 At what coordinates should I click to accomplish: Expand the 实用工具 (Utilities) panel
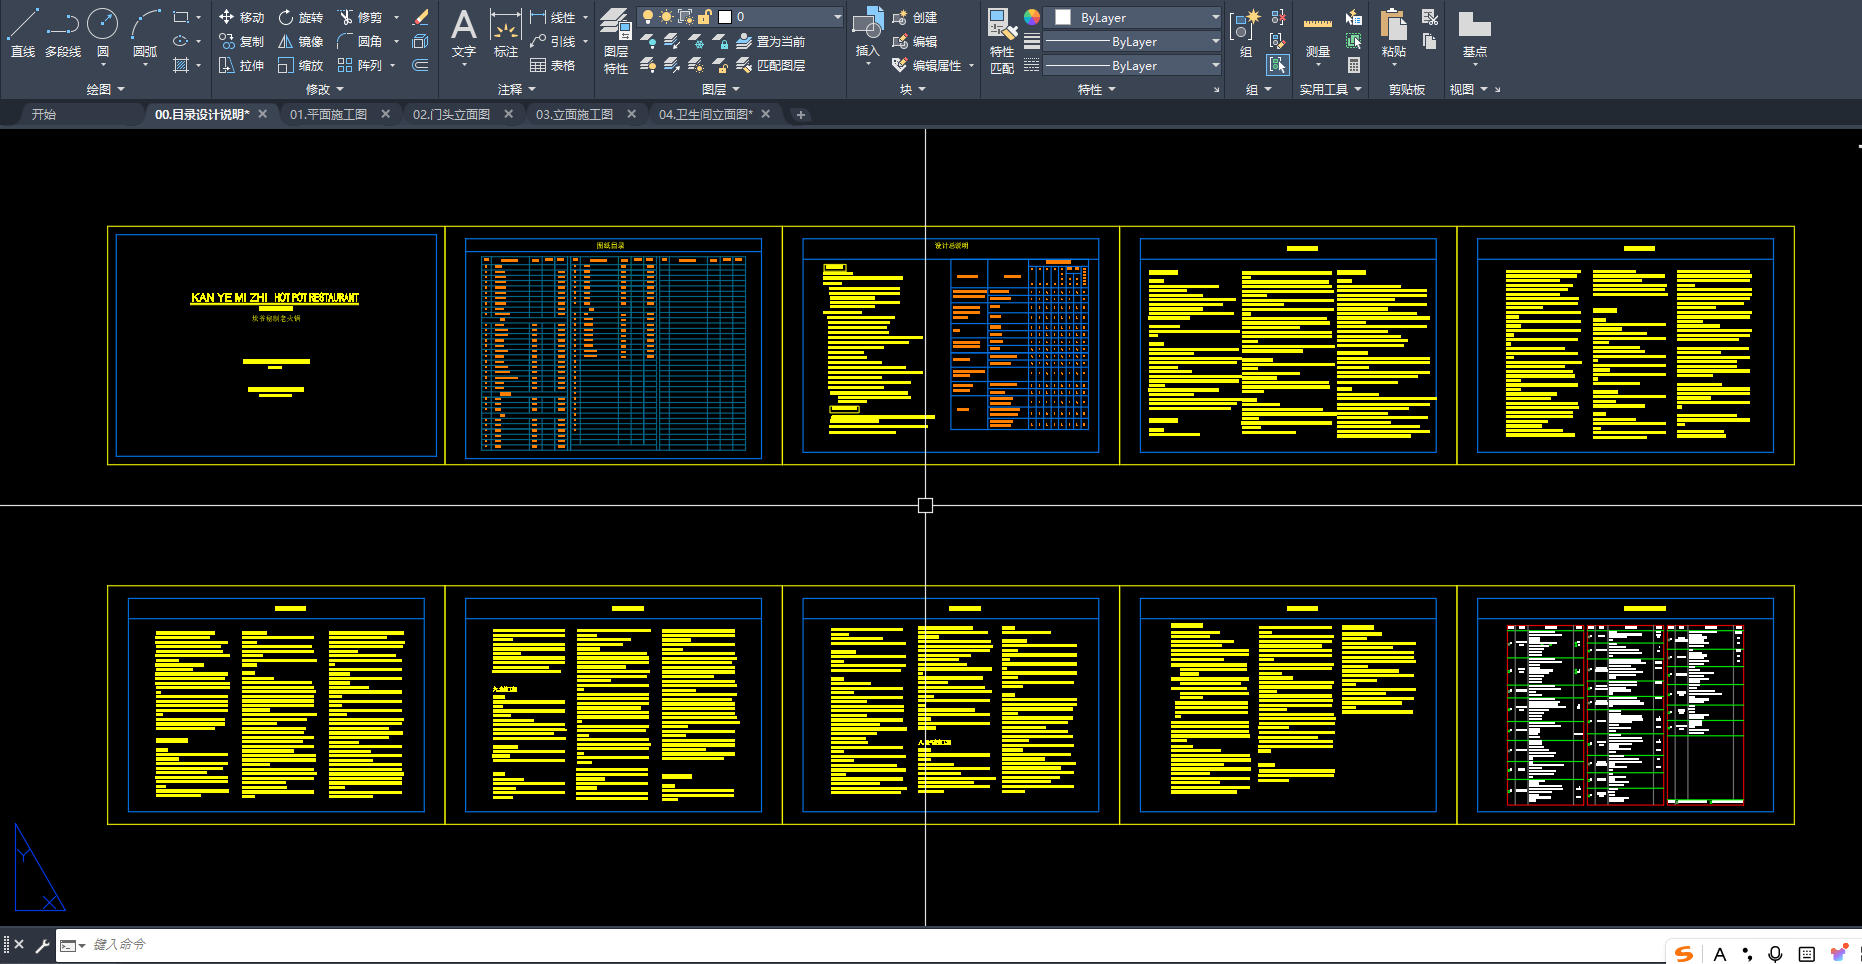1330,89
